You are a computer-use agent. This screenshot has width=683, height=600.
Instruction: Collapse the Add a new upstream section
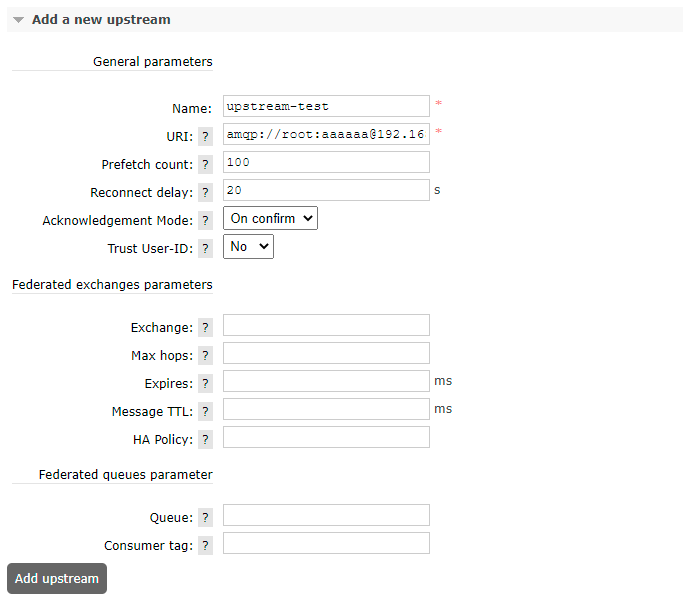(x=101, y=20)
